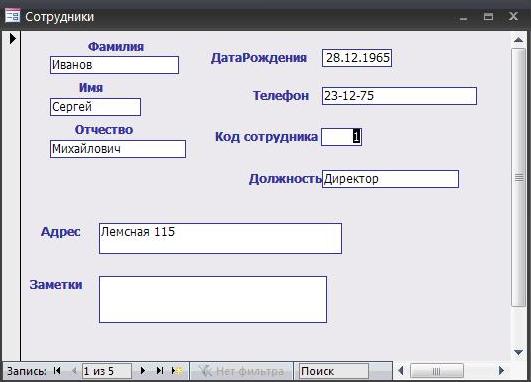Click the horizontal scrollbar thumb
531x382 pixels.
(437, 371)
